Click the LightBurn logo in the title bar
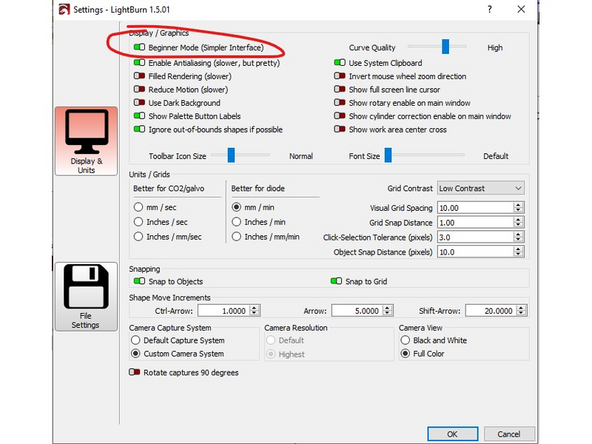 pos(64,9)
